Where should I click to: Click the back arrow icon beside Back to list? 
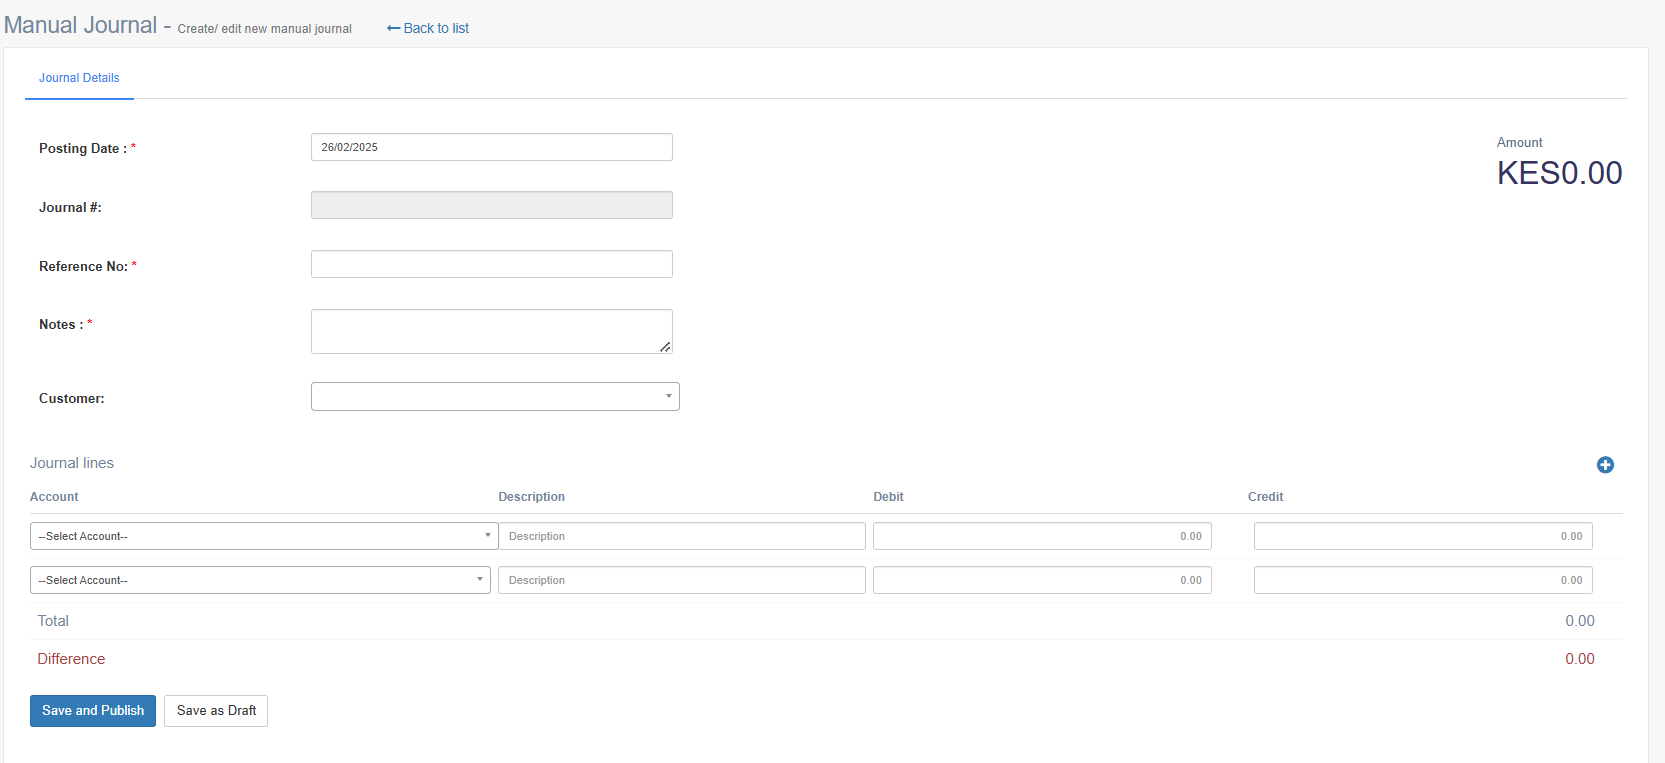click(393, 28)
